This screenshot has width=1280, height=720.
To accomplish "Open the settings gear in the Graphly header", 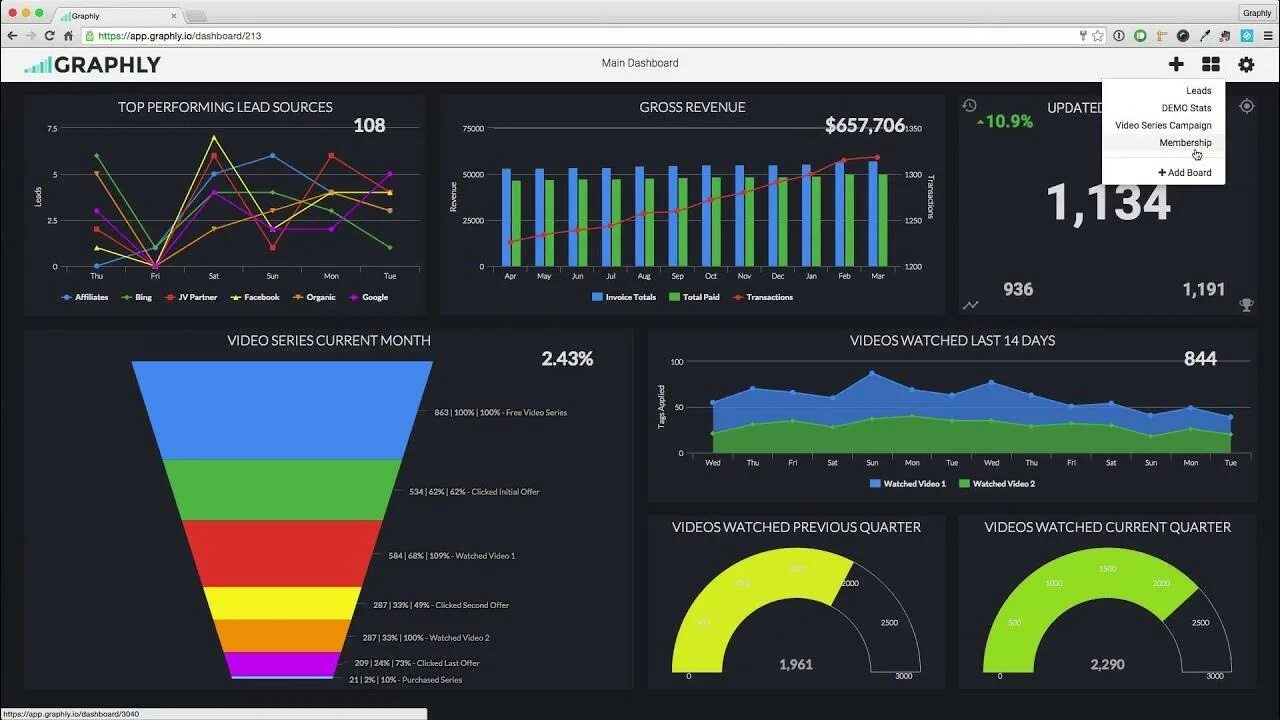I will [1246, 64].
